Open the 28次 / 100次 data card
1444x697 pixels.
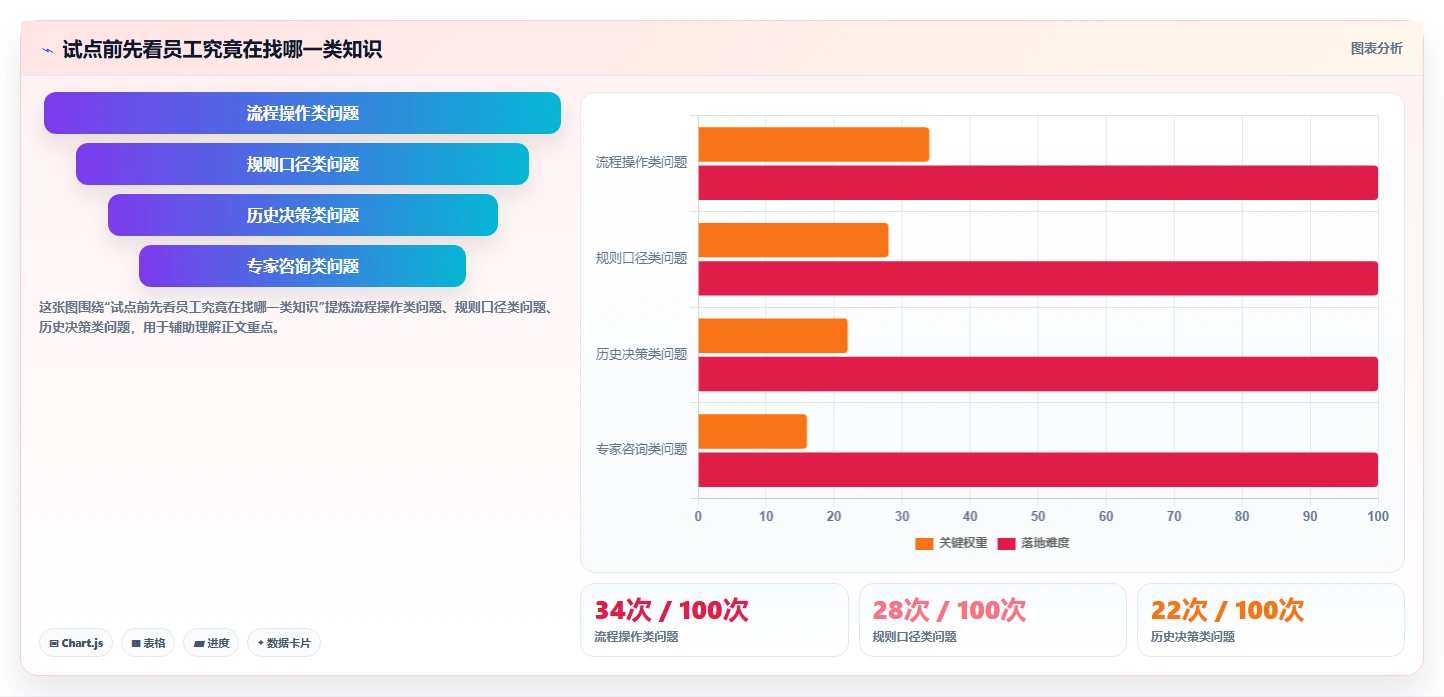(992, 620)
